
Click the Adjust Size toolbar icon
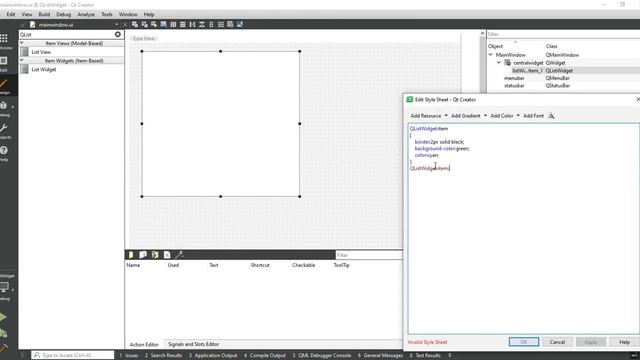240,24
